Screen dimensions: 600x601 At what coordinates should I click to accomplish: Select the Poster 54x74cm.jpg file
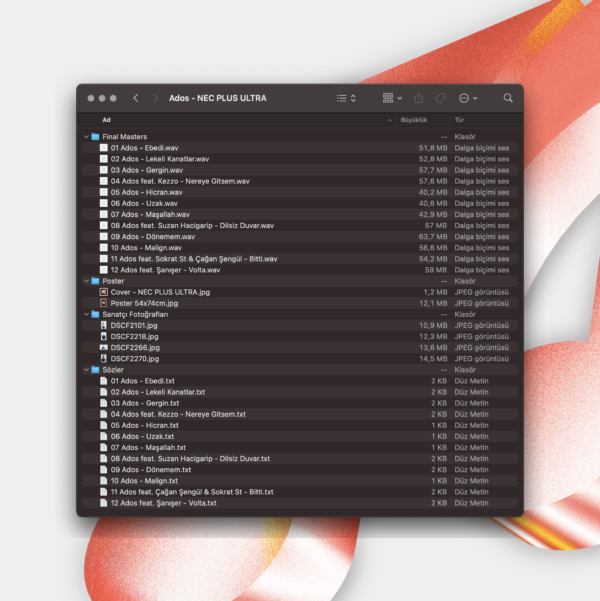click(x=144, y=303)
